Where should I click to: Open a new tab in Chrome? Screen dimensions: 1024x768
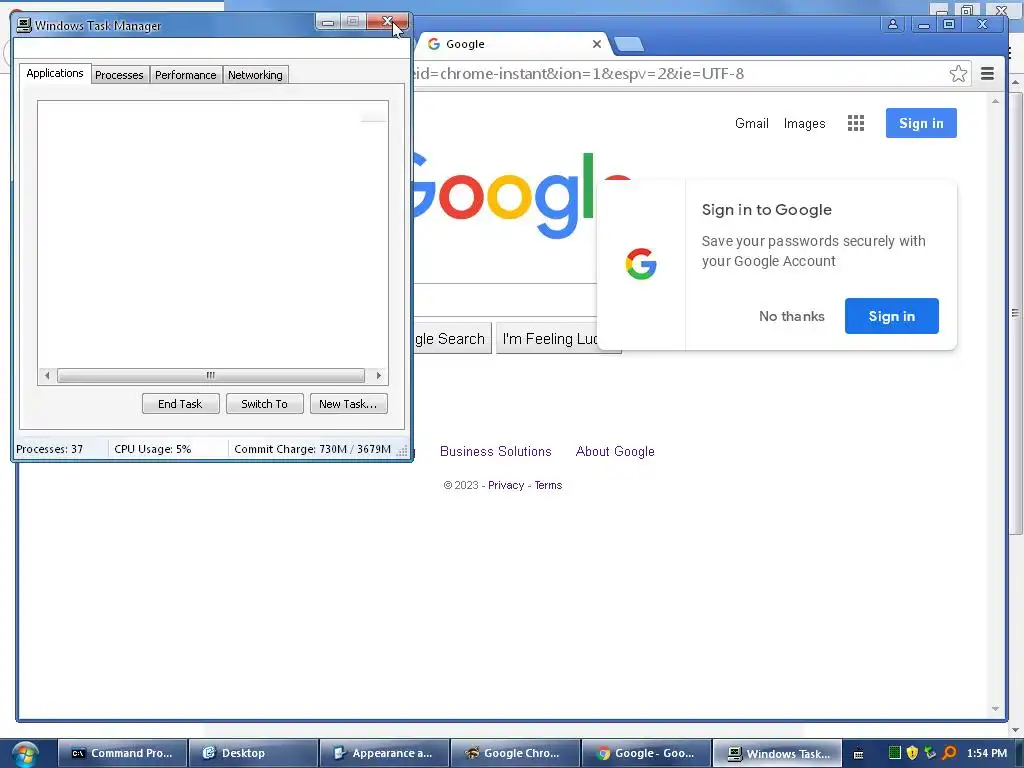(x=629, y=44)
